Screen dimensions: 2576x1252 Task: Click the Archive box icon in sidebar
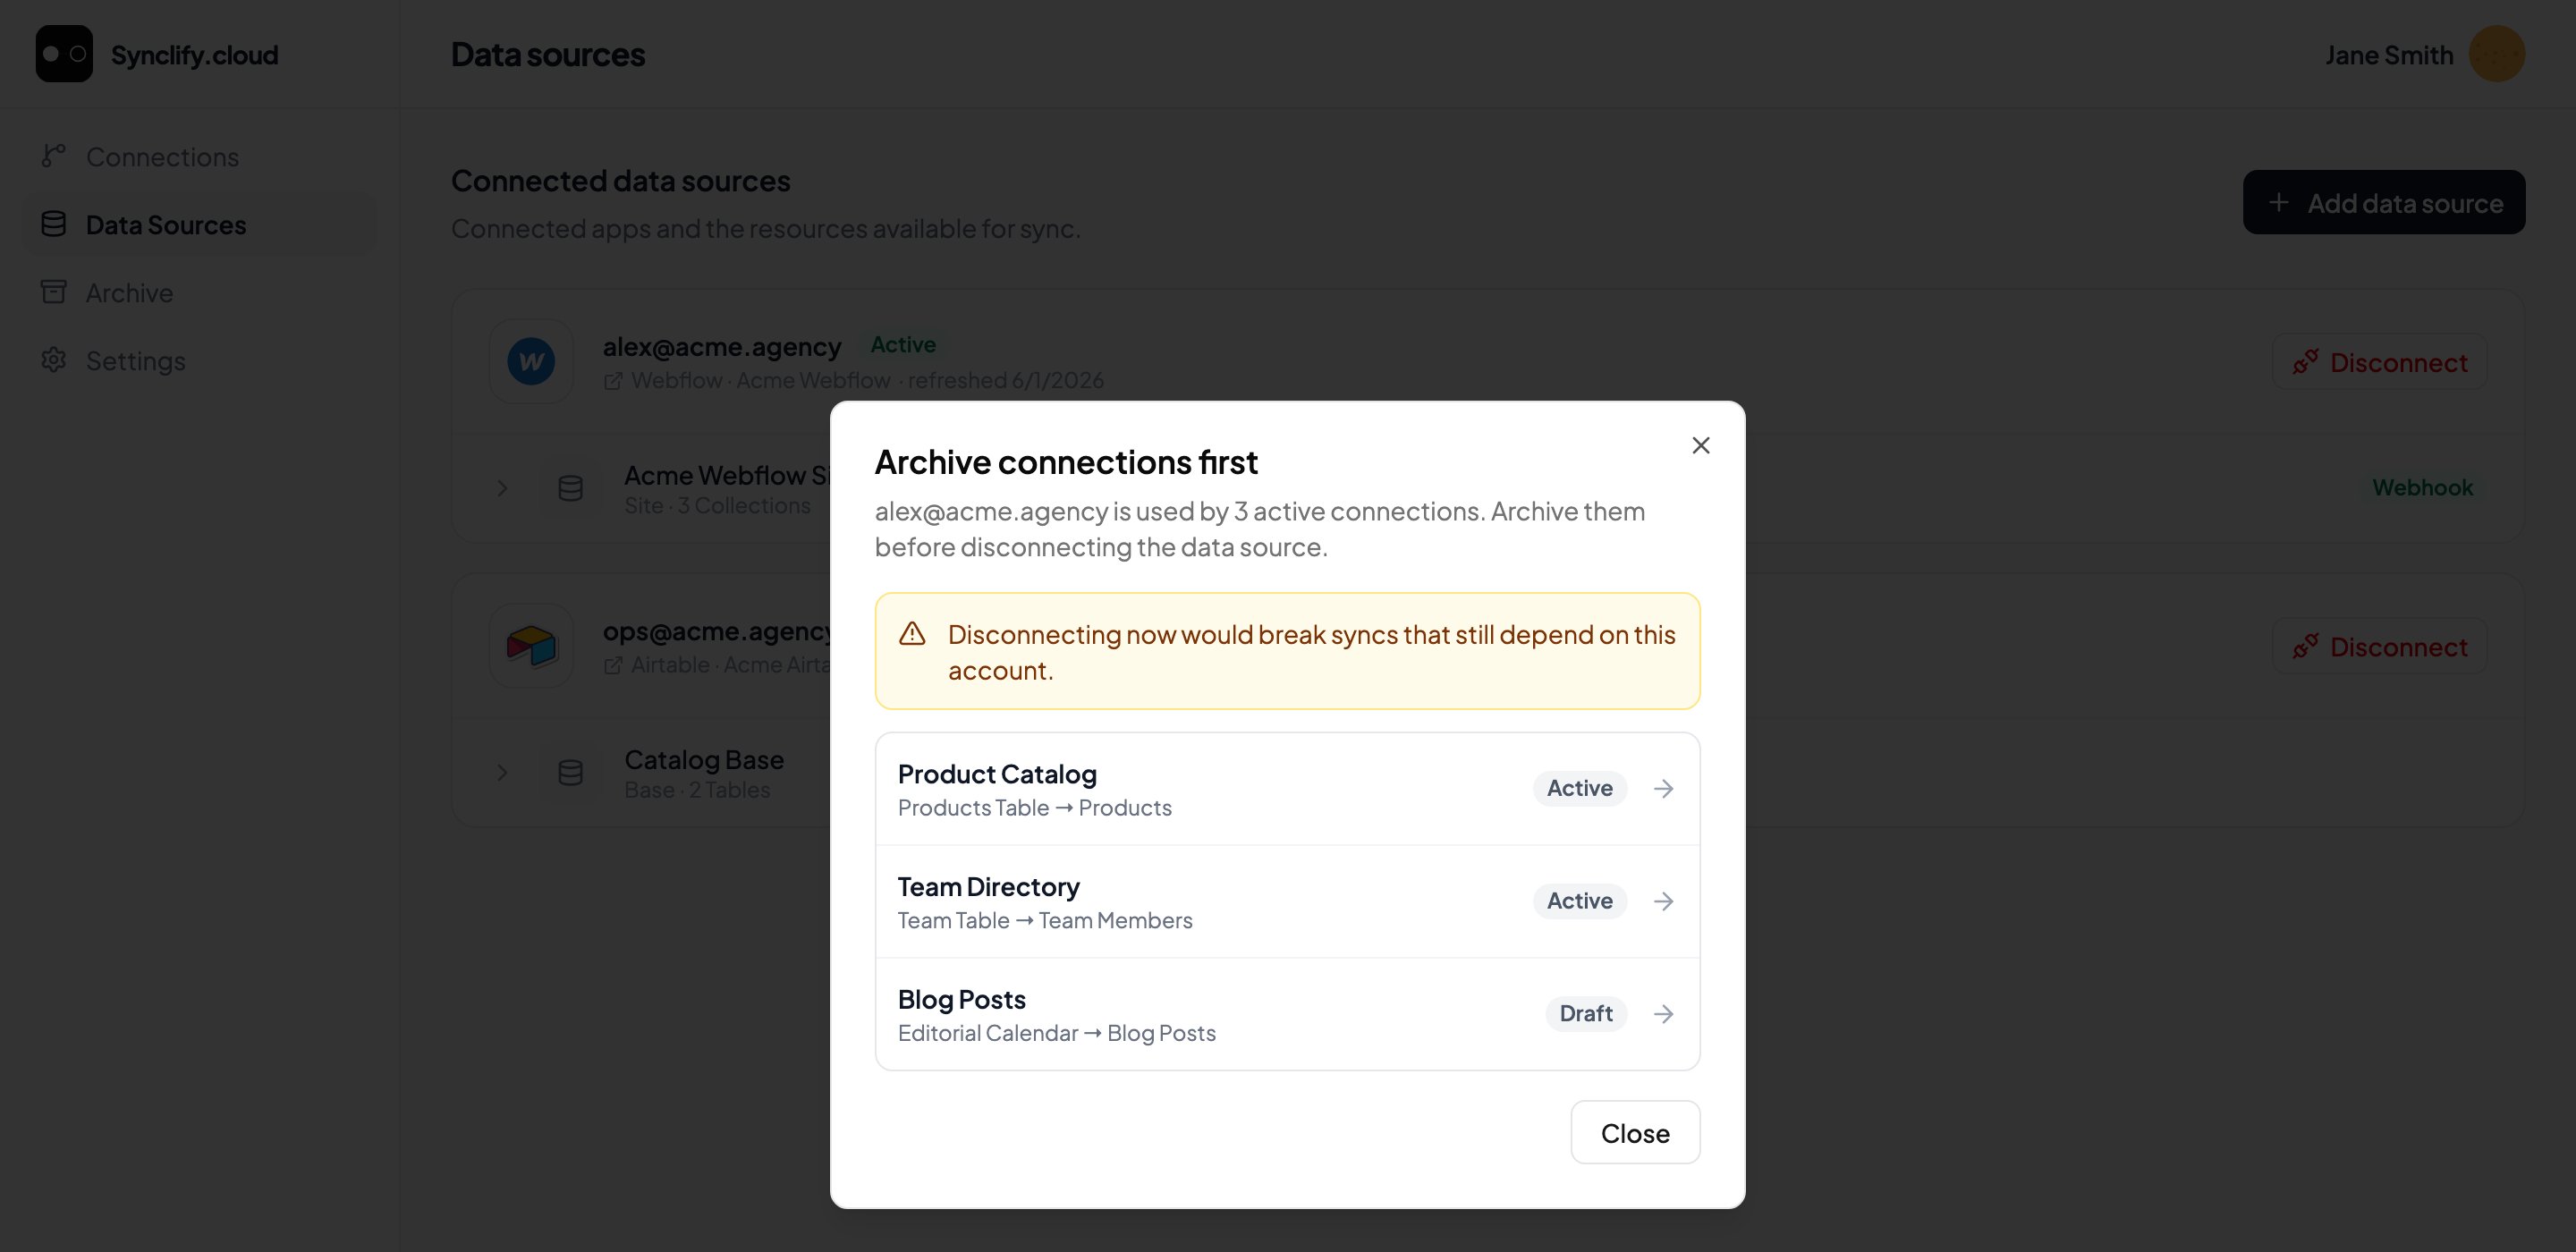(53, 292)
